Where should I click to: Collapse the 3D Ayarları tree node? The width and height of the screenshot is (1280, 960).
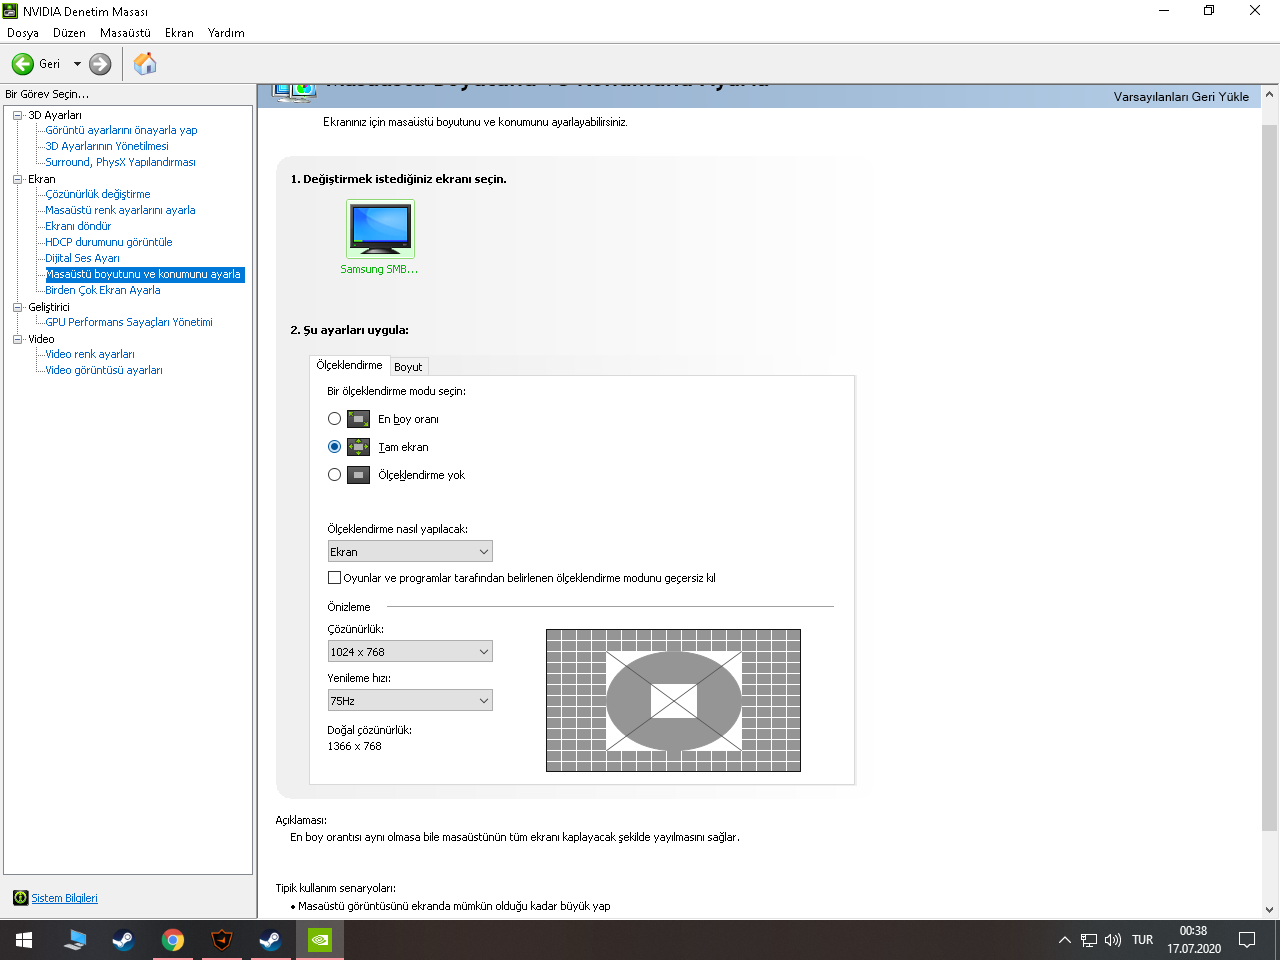tap(18, 115)
